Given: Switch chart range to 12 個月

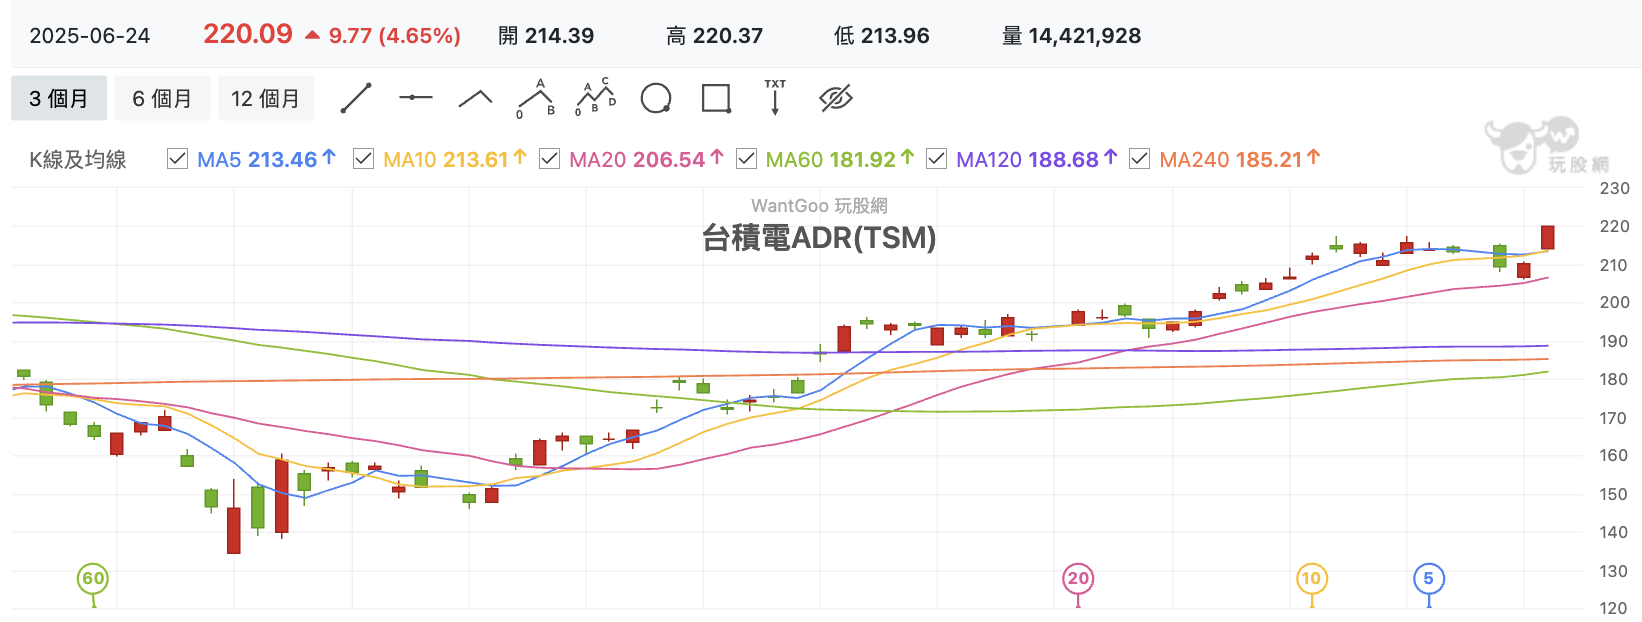Looking at the screenshot, I should pos(265,98).
